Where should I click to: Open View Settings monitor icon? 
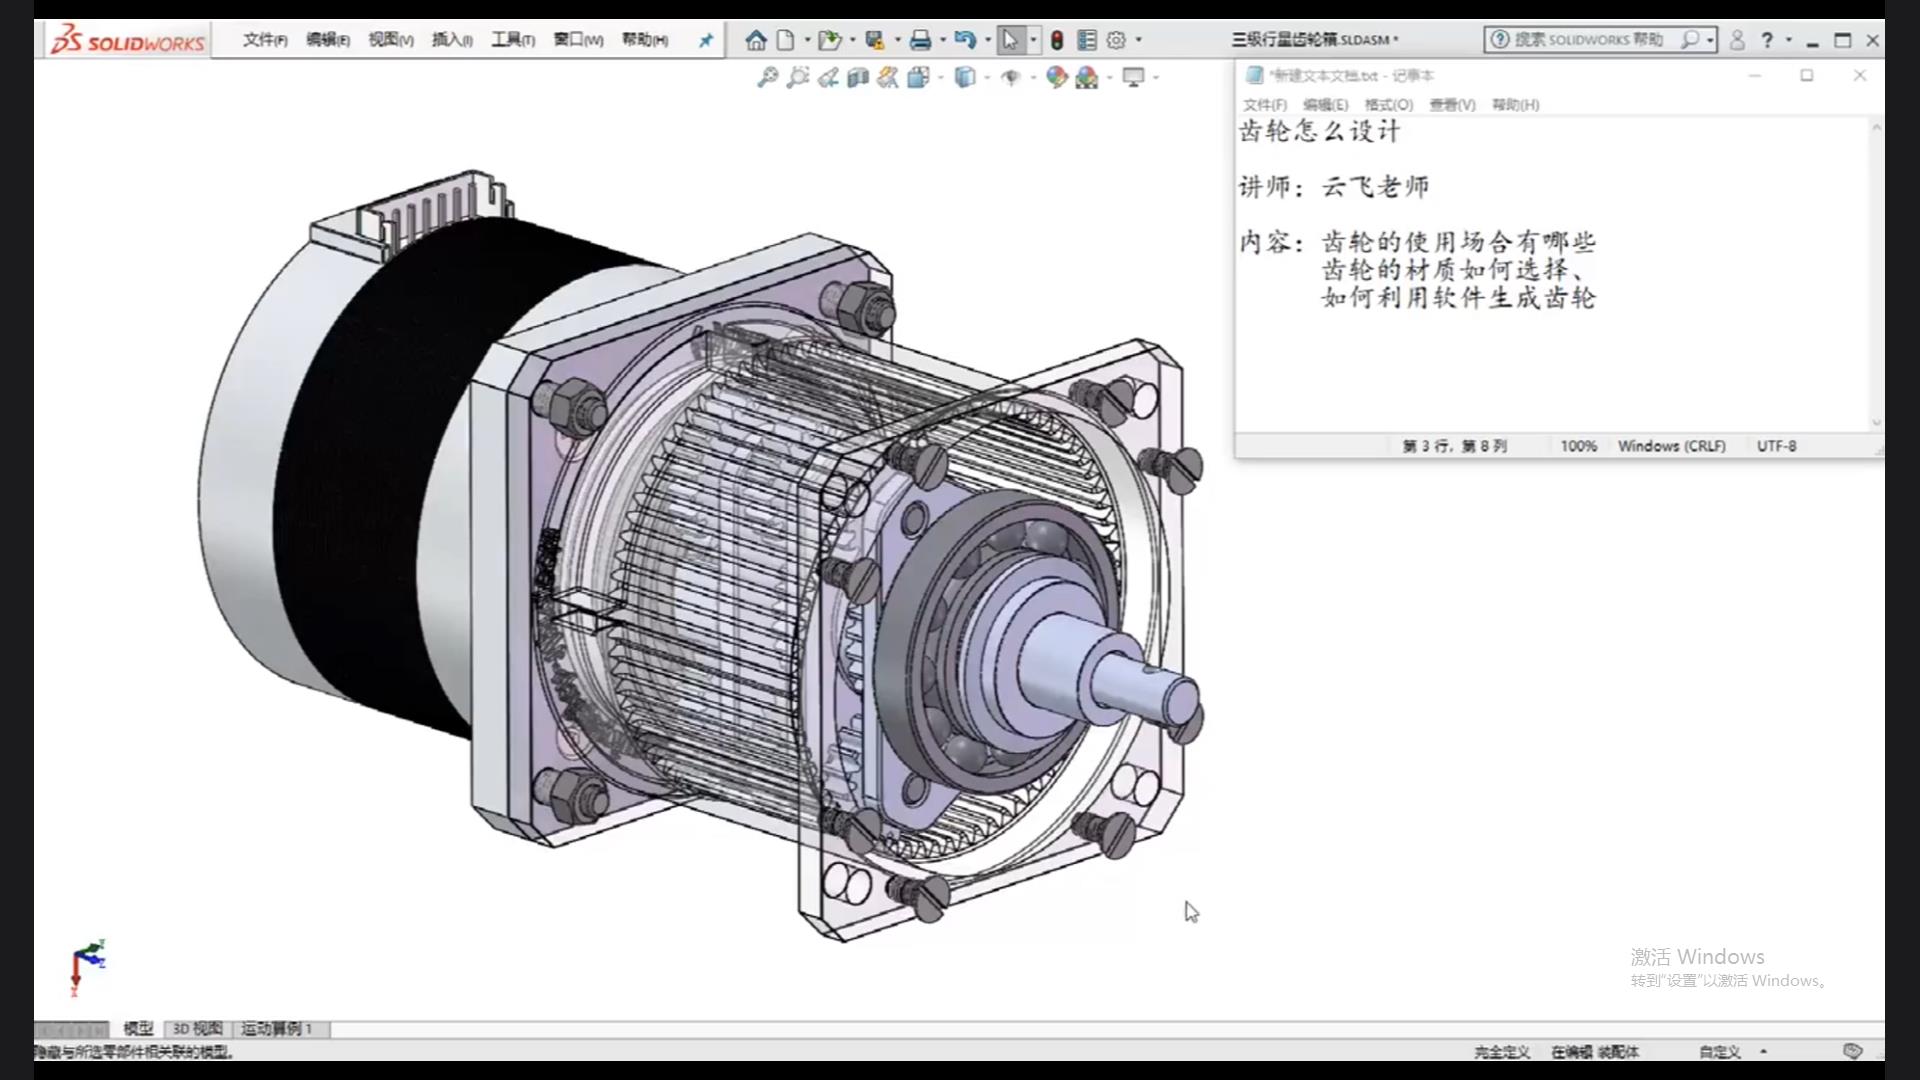pyautogui.click(x=1133, y=77)
